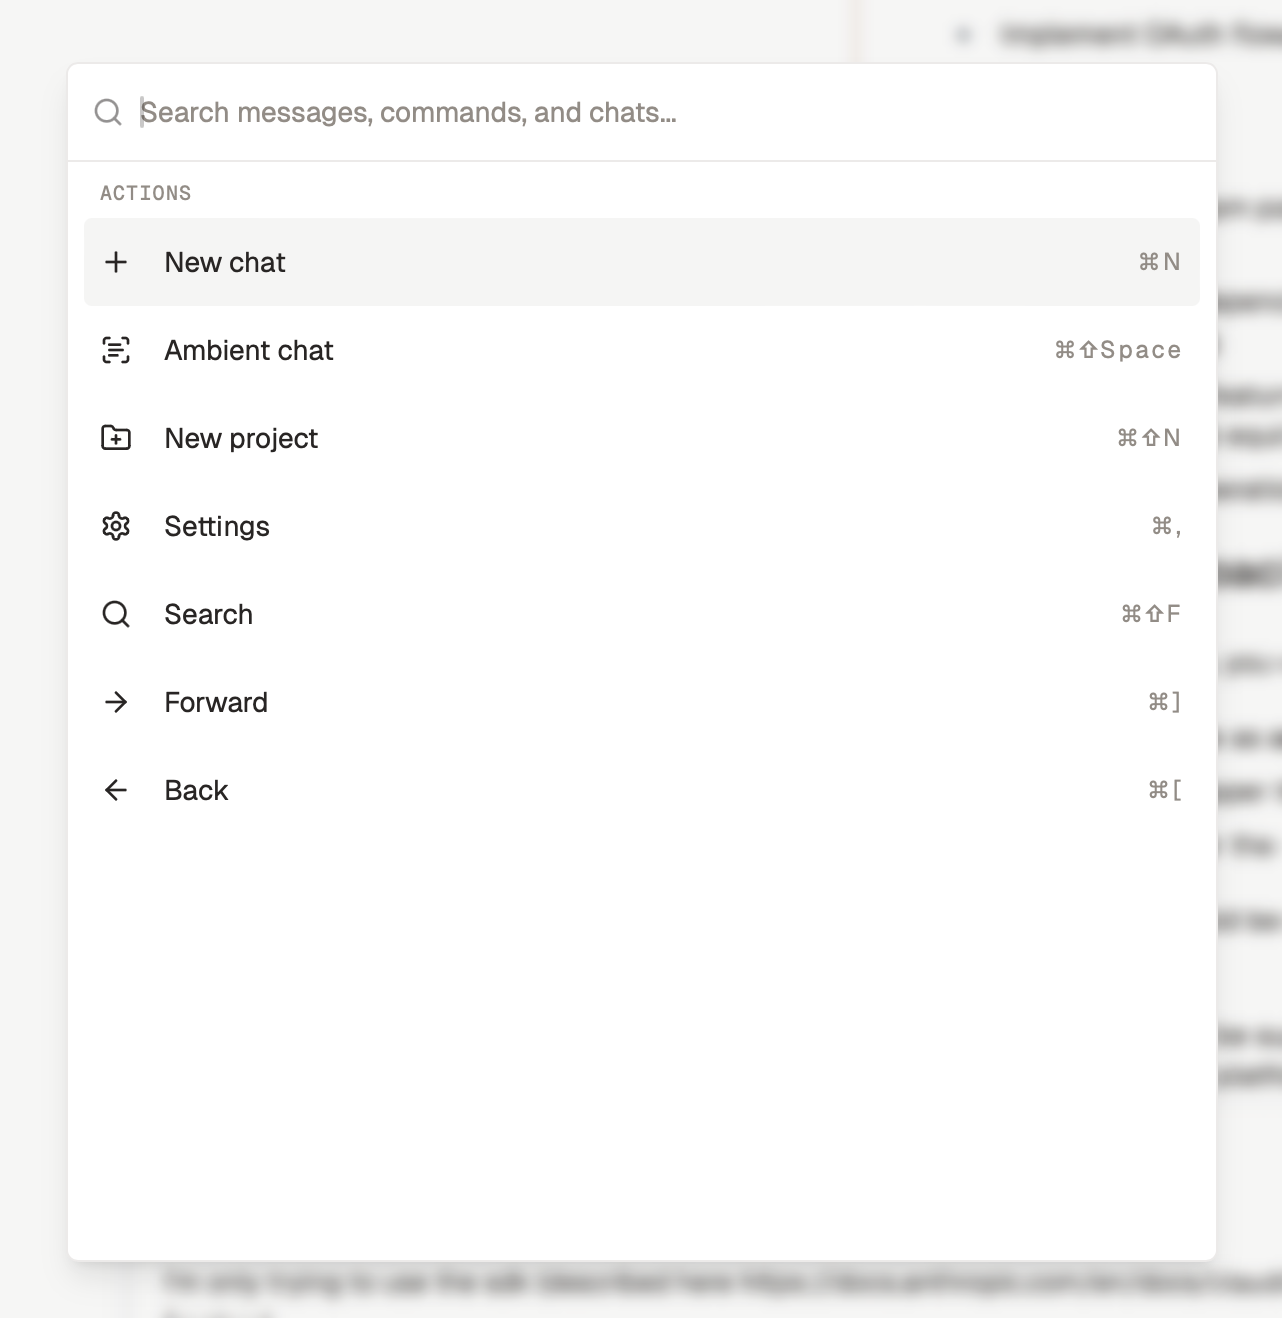Activate the Forward navigation action
This screenshot has width=1282, height=1318.
click(216, 702)
